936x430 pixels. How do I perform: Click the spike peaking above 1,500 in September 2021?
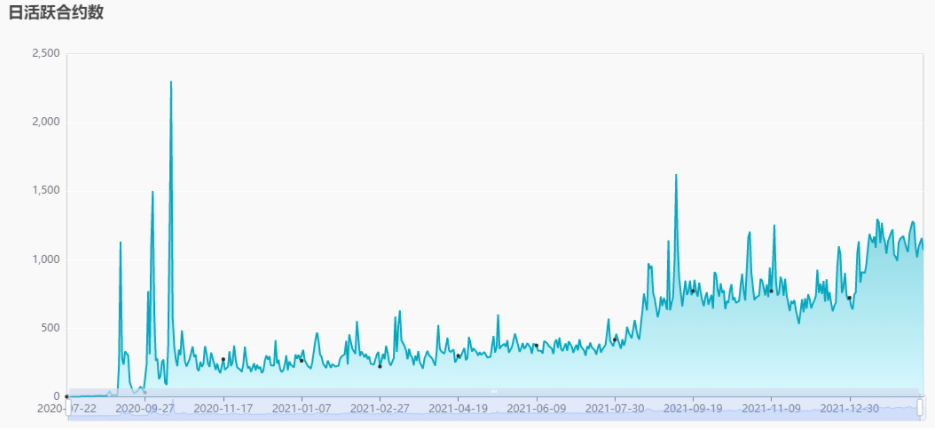click(676, 176)
